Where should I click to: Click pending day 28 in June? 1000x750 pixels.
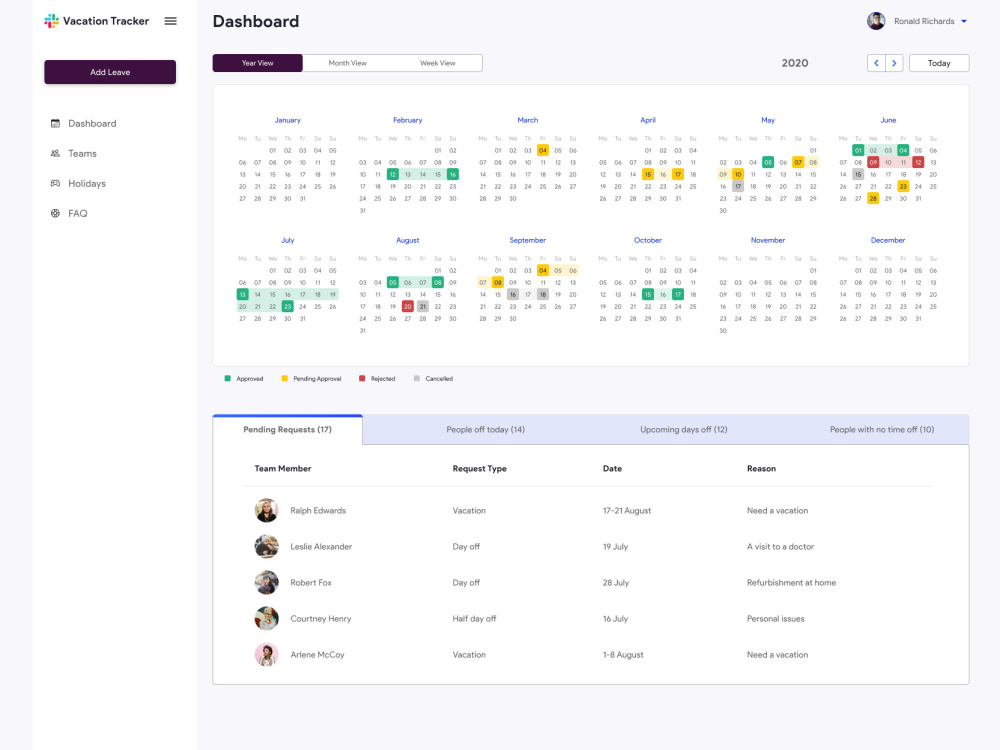click(873, 199)
